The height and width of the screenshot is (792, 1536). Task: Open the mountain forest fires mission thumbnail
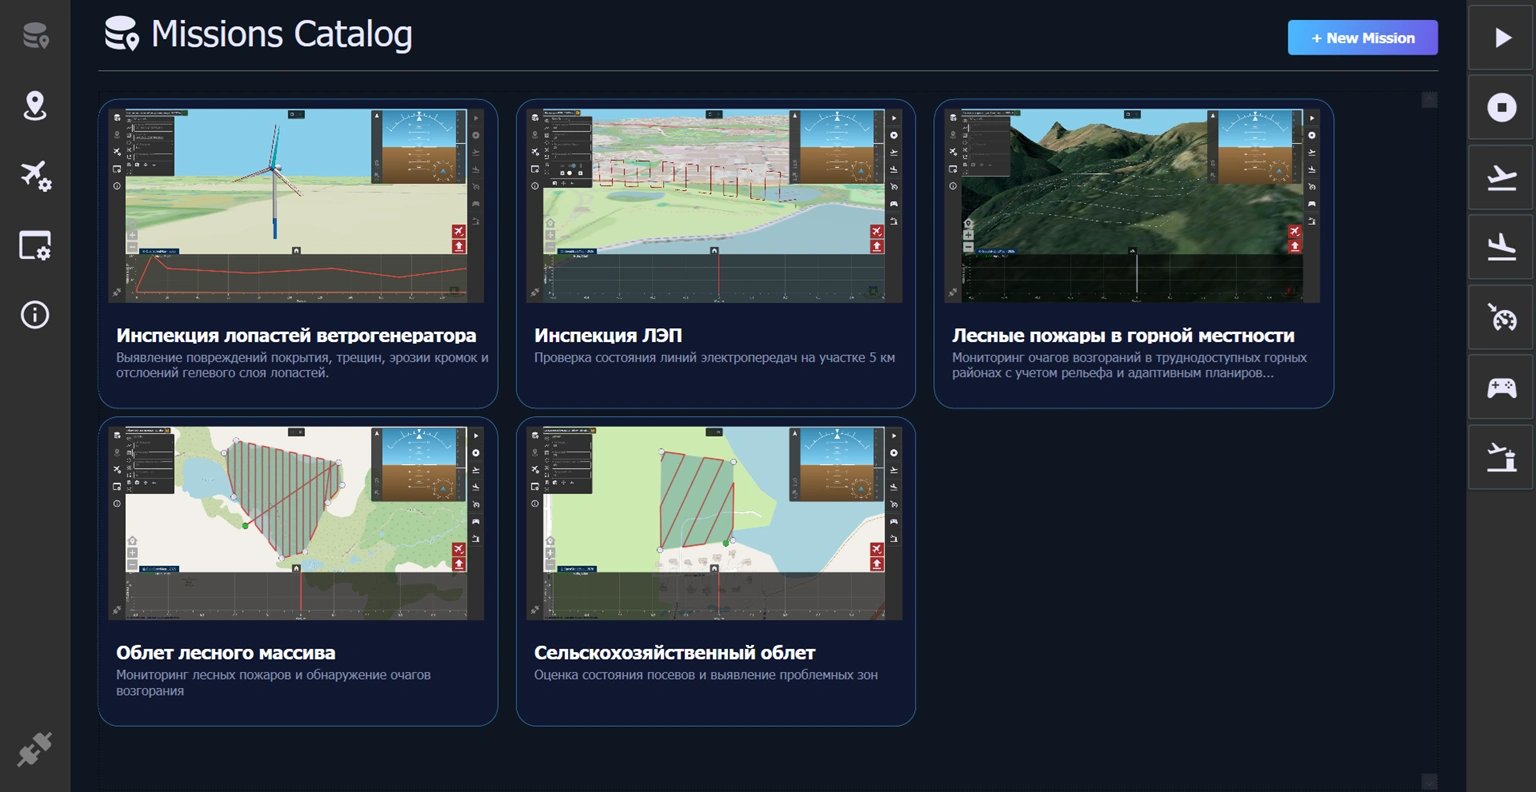[1132, 206]
